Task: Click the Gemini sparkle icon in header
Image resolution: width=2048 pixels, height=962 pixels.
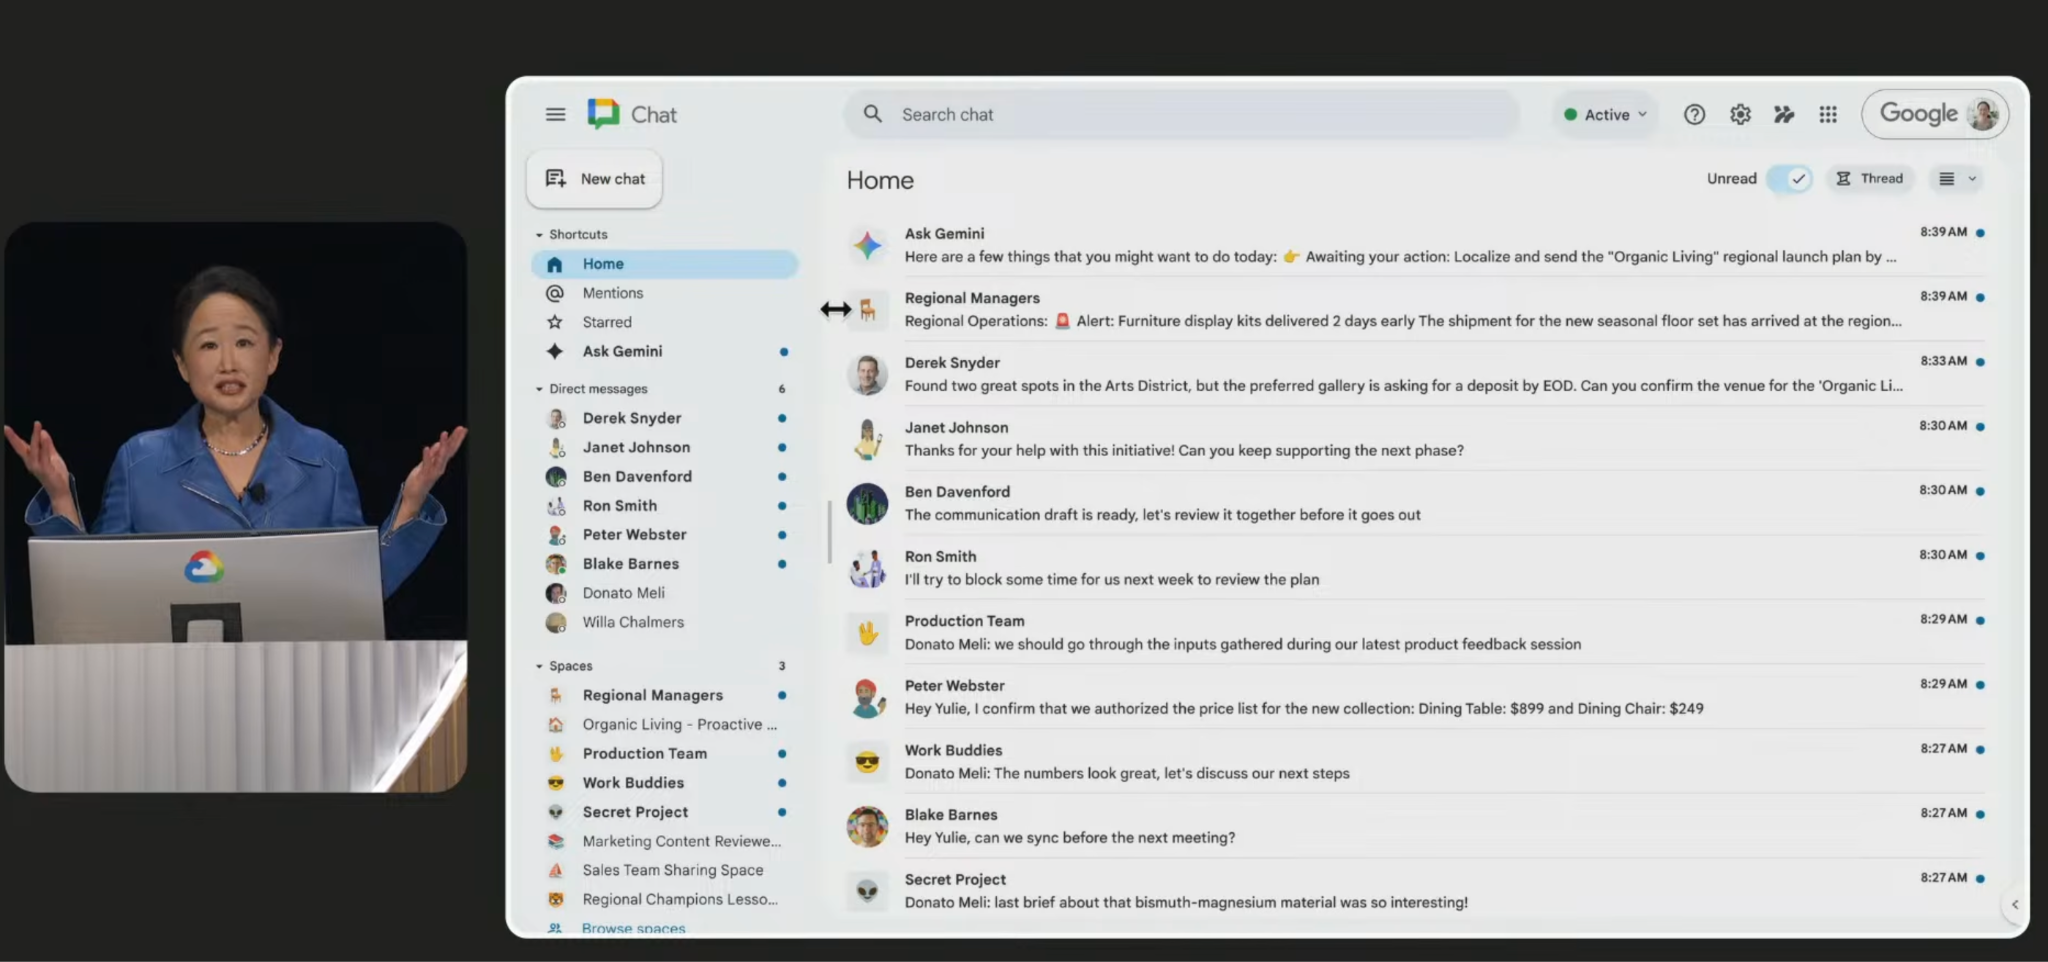Action: click(x=1784, y=115)
